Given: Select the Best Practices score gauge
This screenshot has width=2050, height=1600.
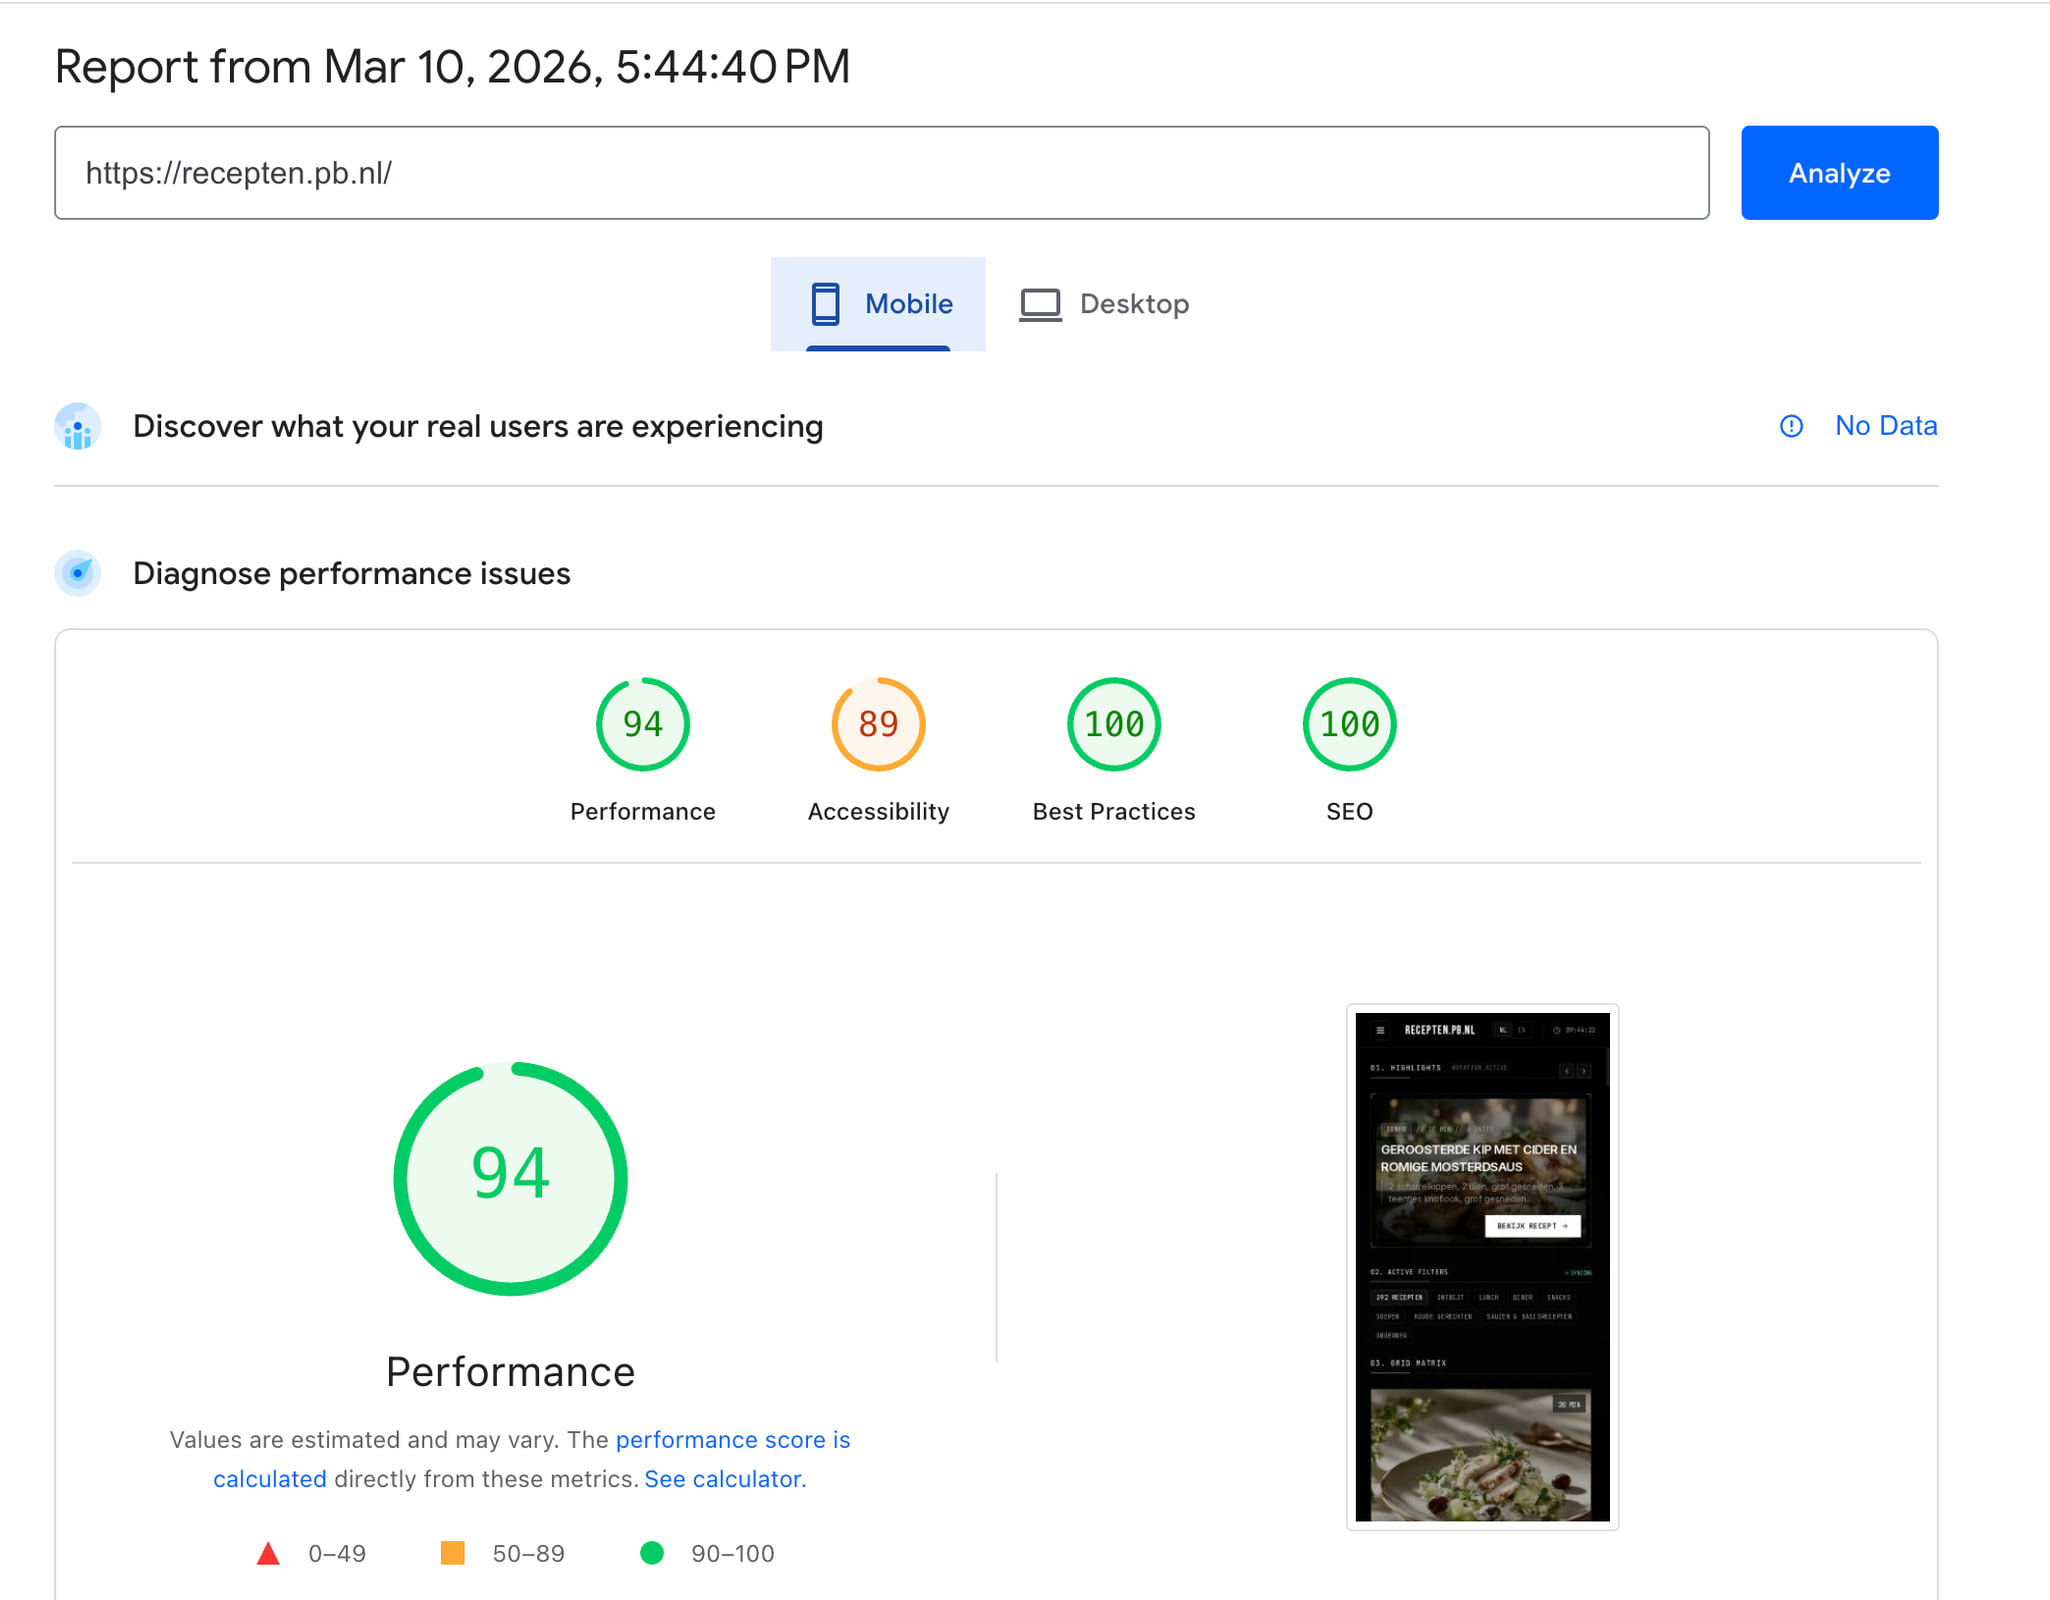Looking at the screenshot, I should pyautogui.click(x=1113, y=725).
